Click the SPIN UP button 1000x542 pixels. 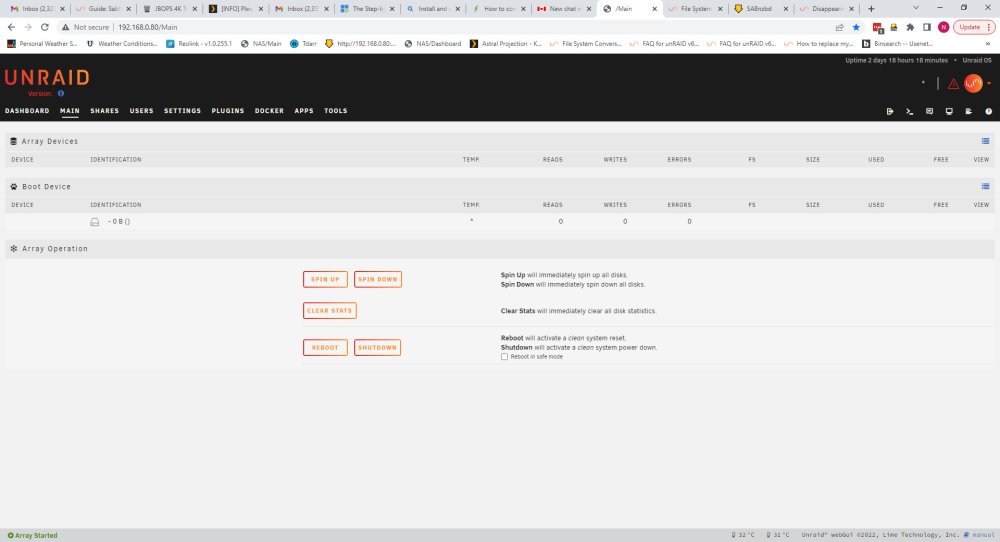[325, 279]
